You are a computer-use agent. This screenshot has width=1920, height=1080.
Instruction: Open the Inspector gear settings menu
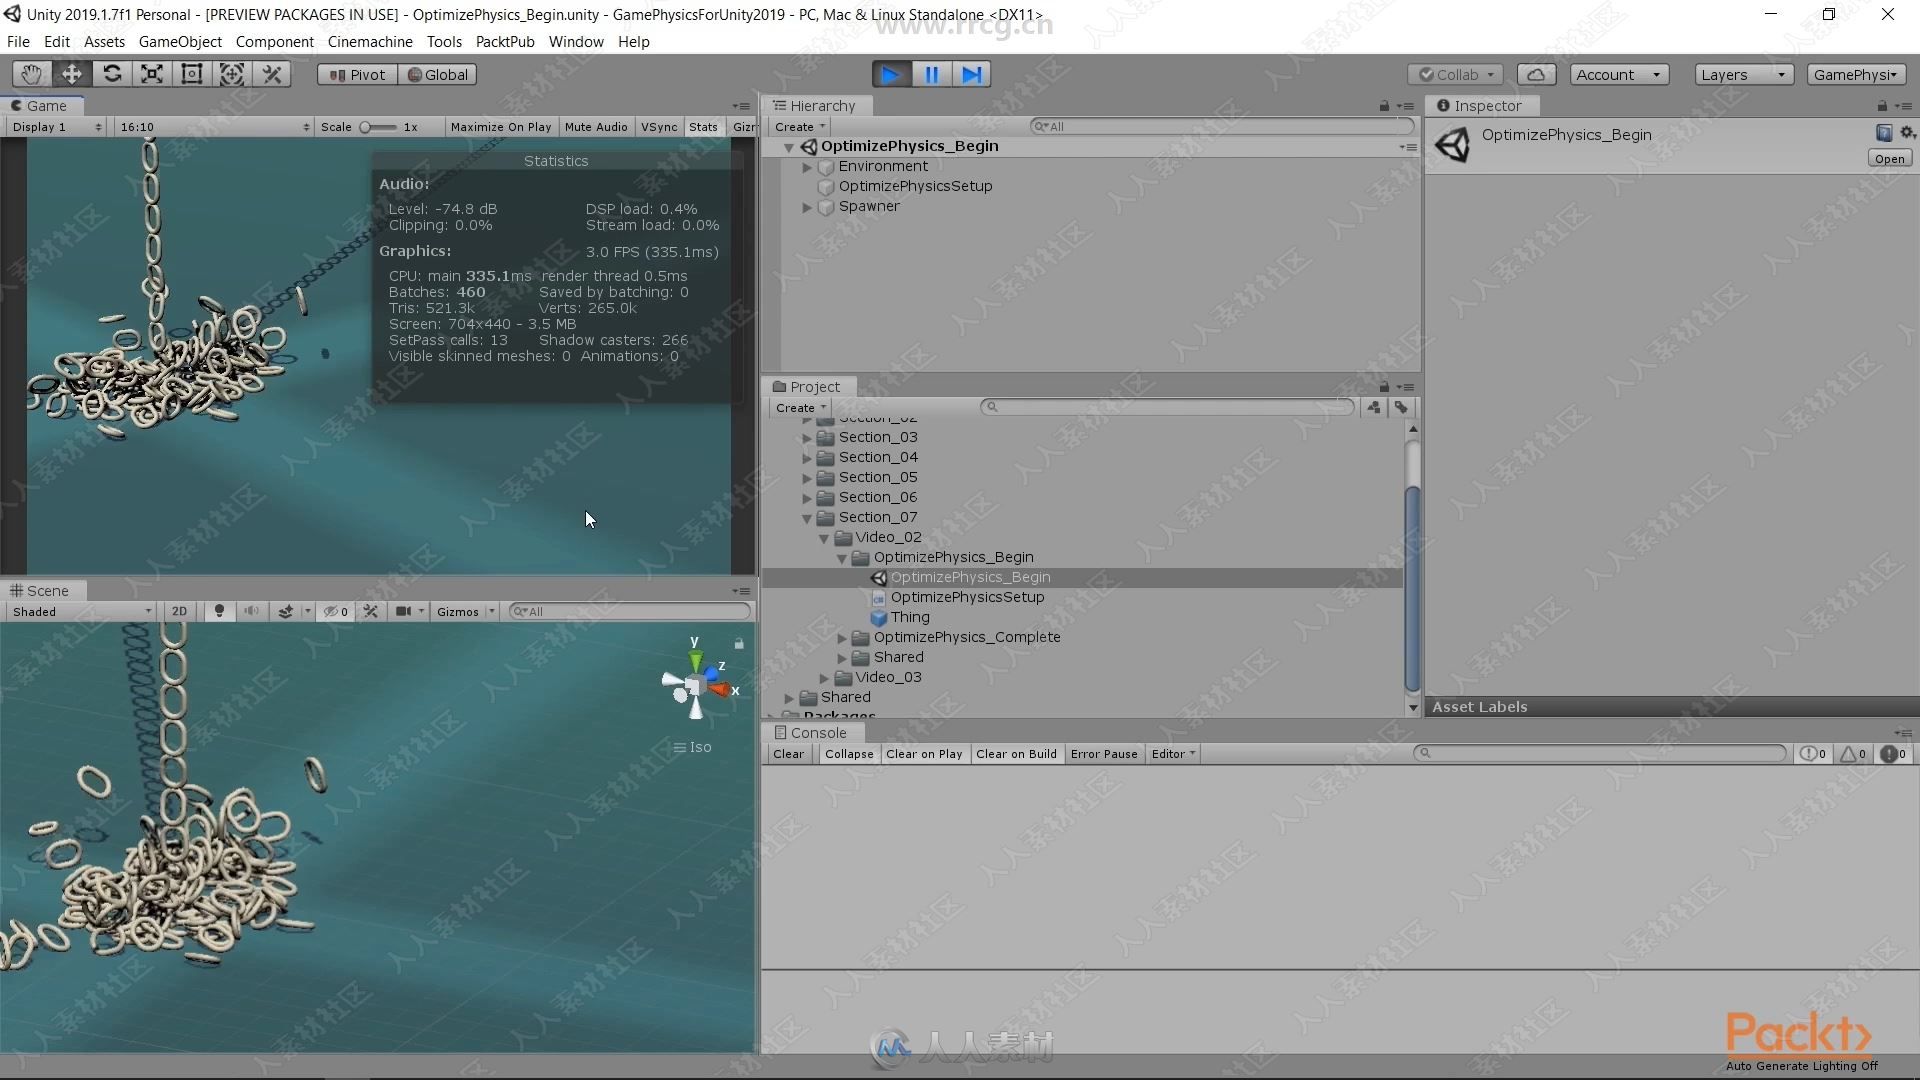pos(1907,133)
